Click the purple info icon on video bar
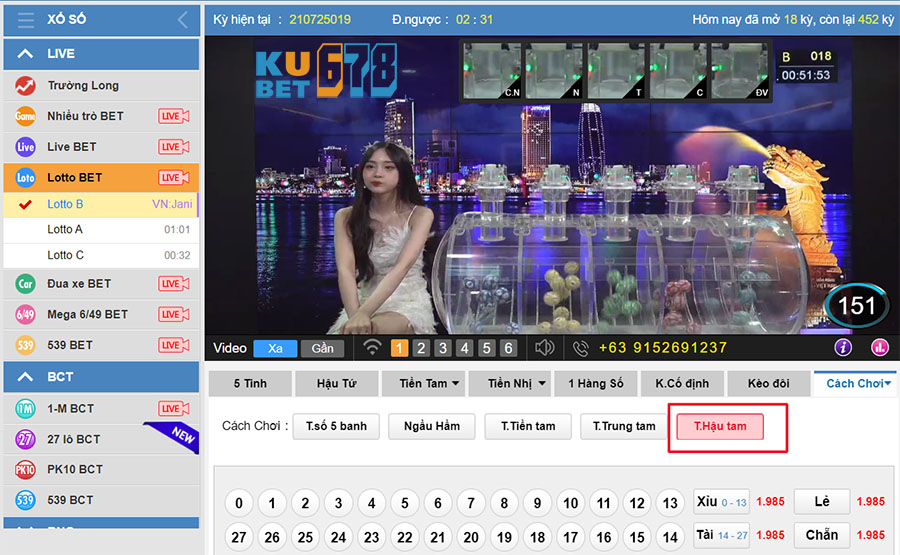The image size is (900, 555). point(843,348)
